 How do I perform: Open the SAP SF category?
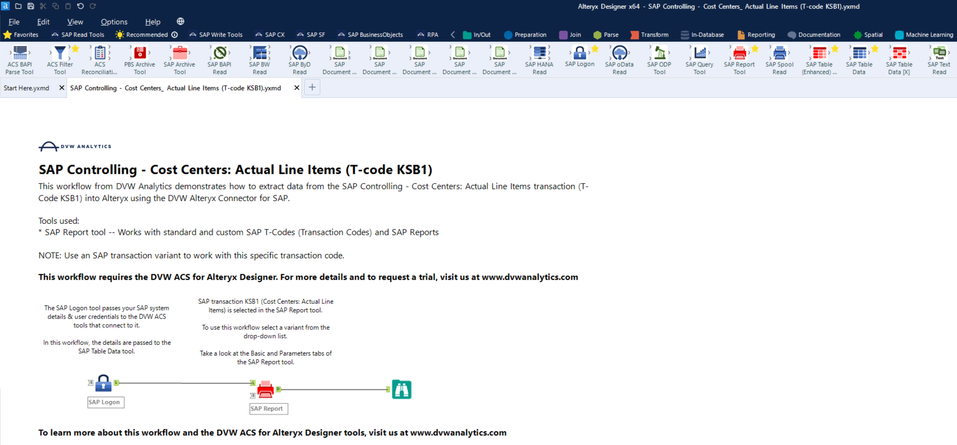click(311, 35)
